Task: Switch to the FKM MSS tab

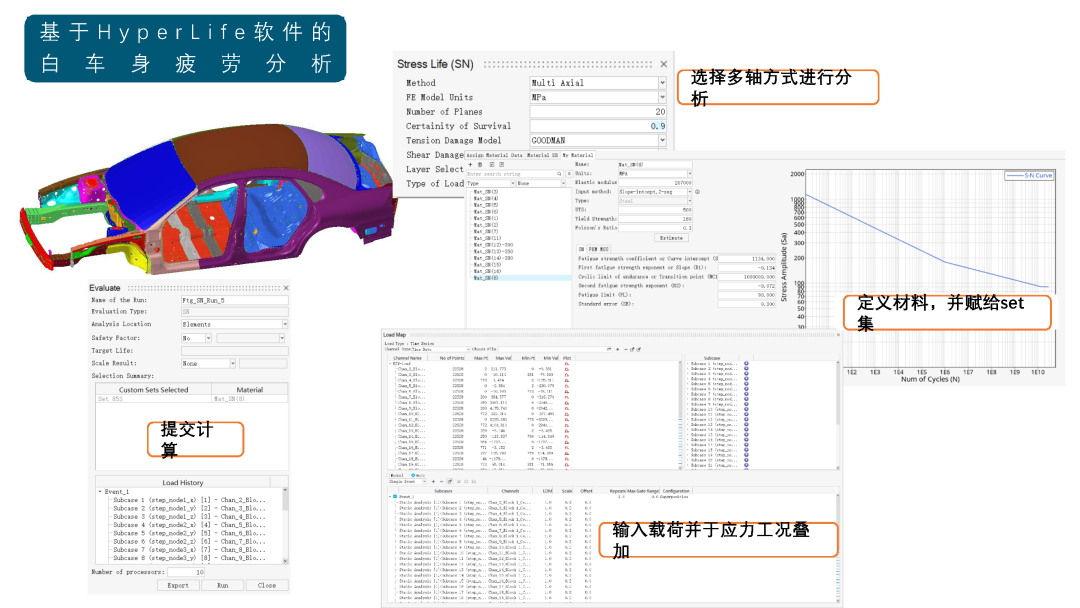Action: (598, 249)
